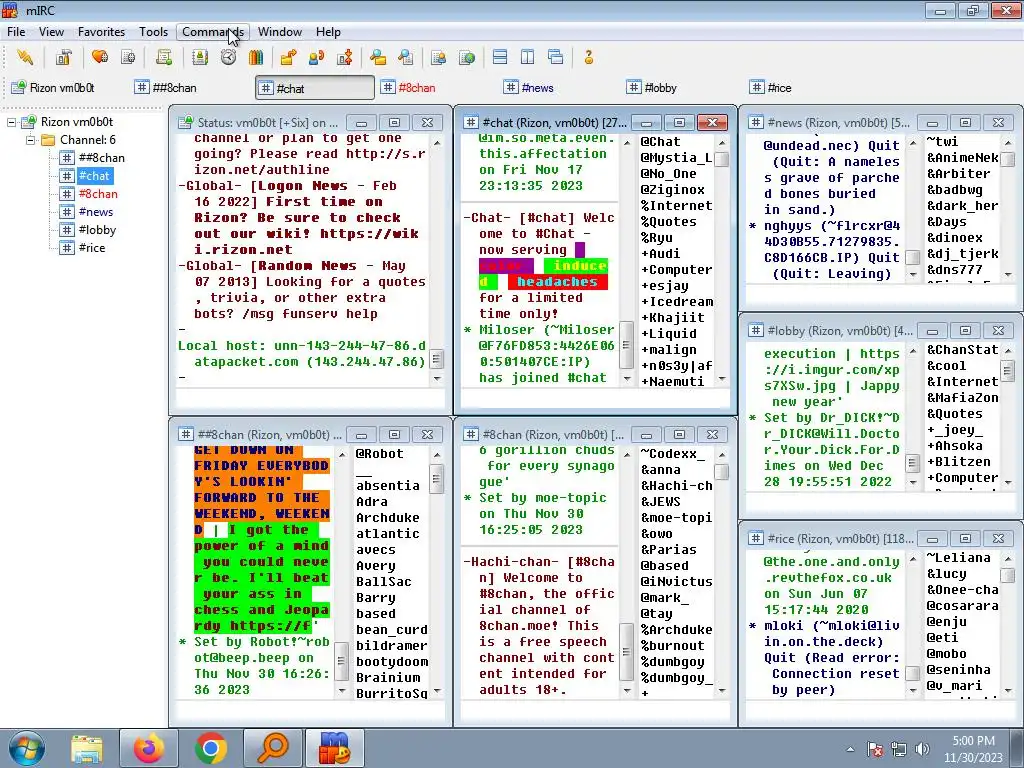The height and width of the screenshot is (768, 1024).
Task: Open the taskbar file explorer icon
Action: (87, 748)
